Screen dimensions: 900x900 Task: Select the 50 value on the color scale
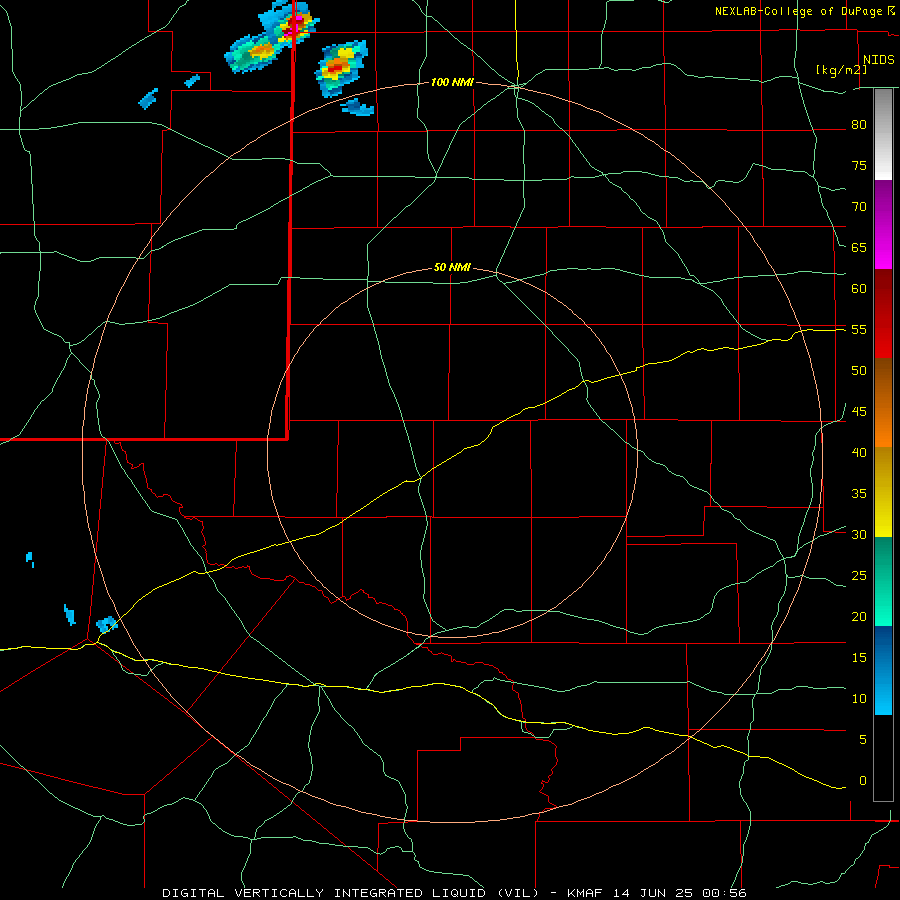click(859, 371)
